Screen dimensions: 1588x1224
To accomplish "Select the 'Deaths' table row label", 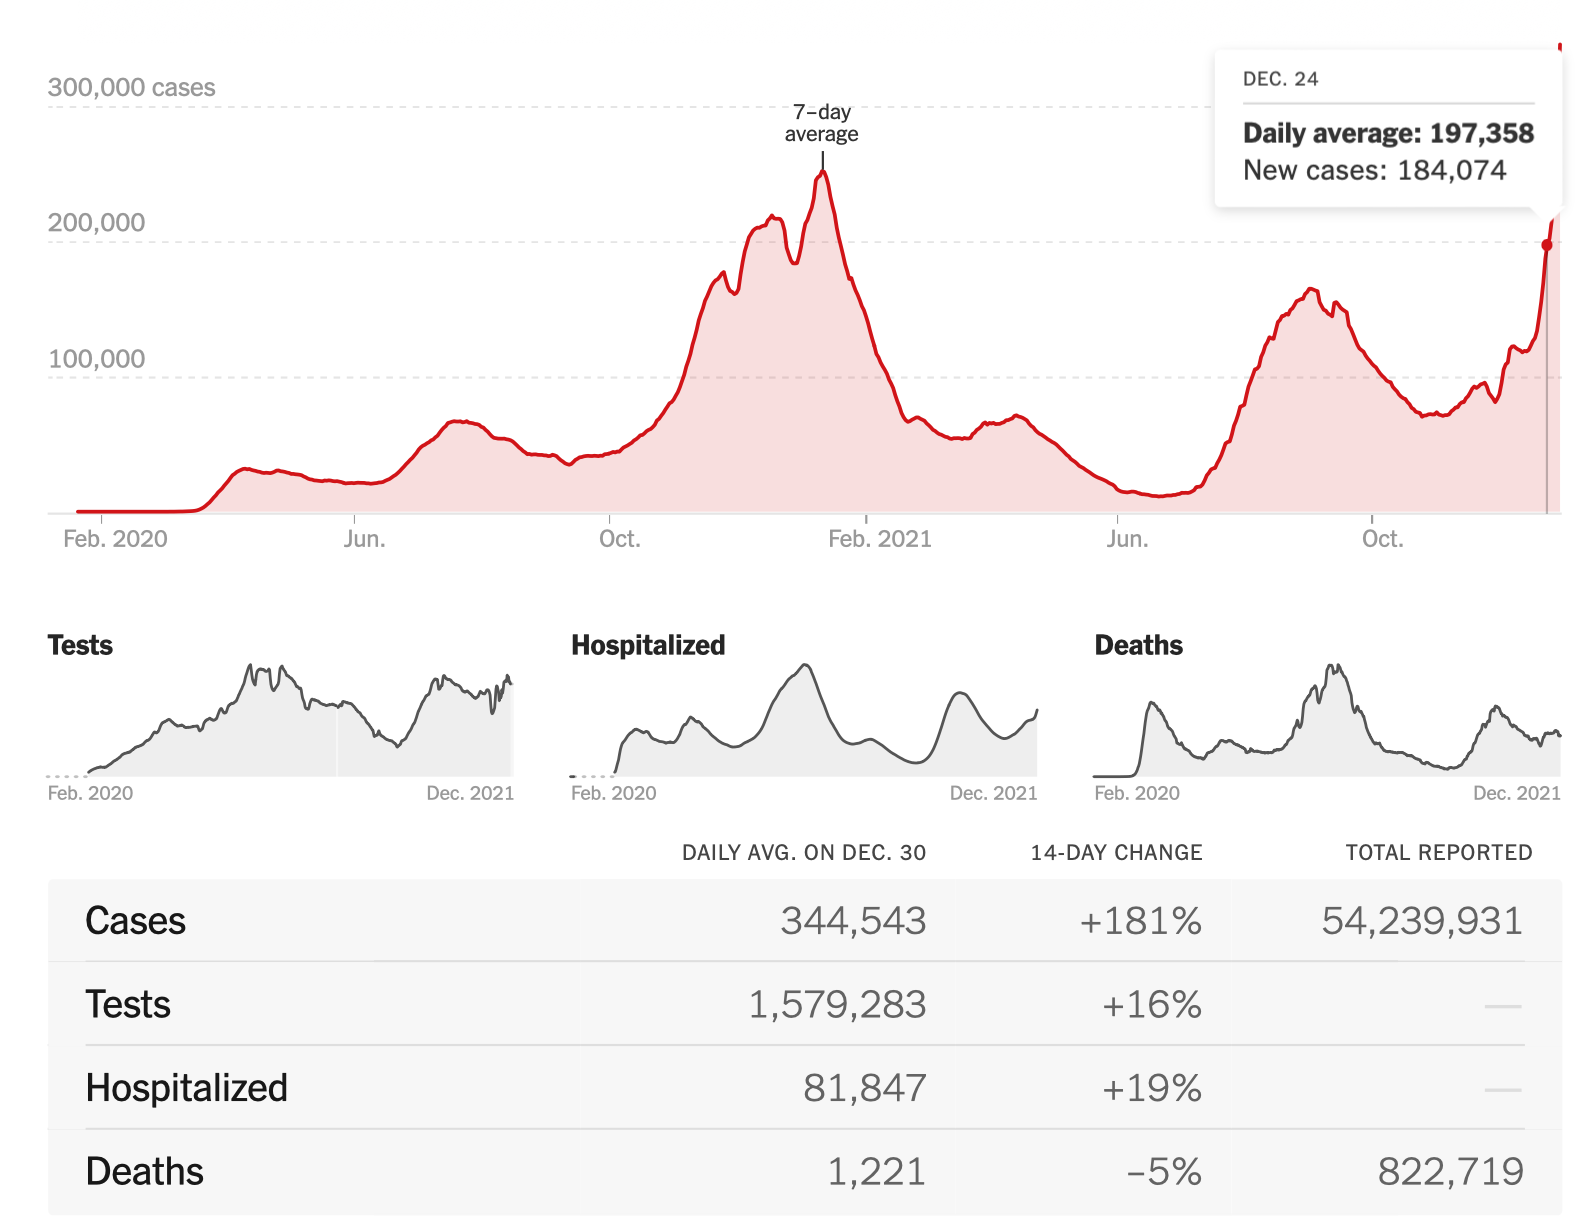I will pyautogui.click(x=144, y=1171).
